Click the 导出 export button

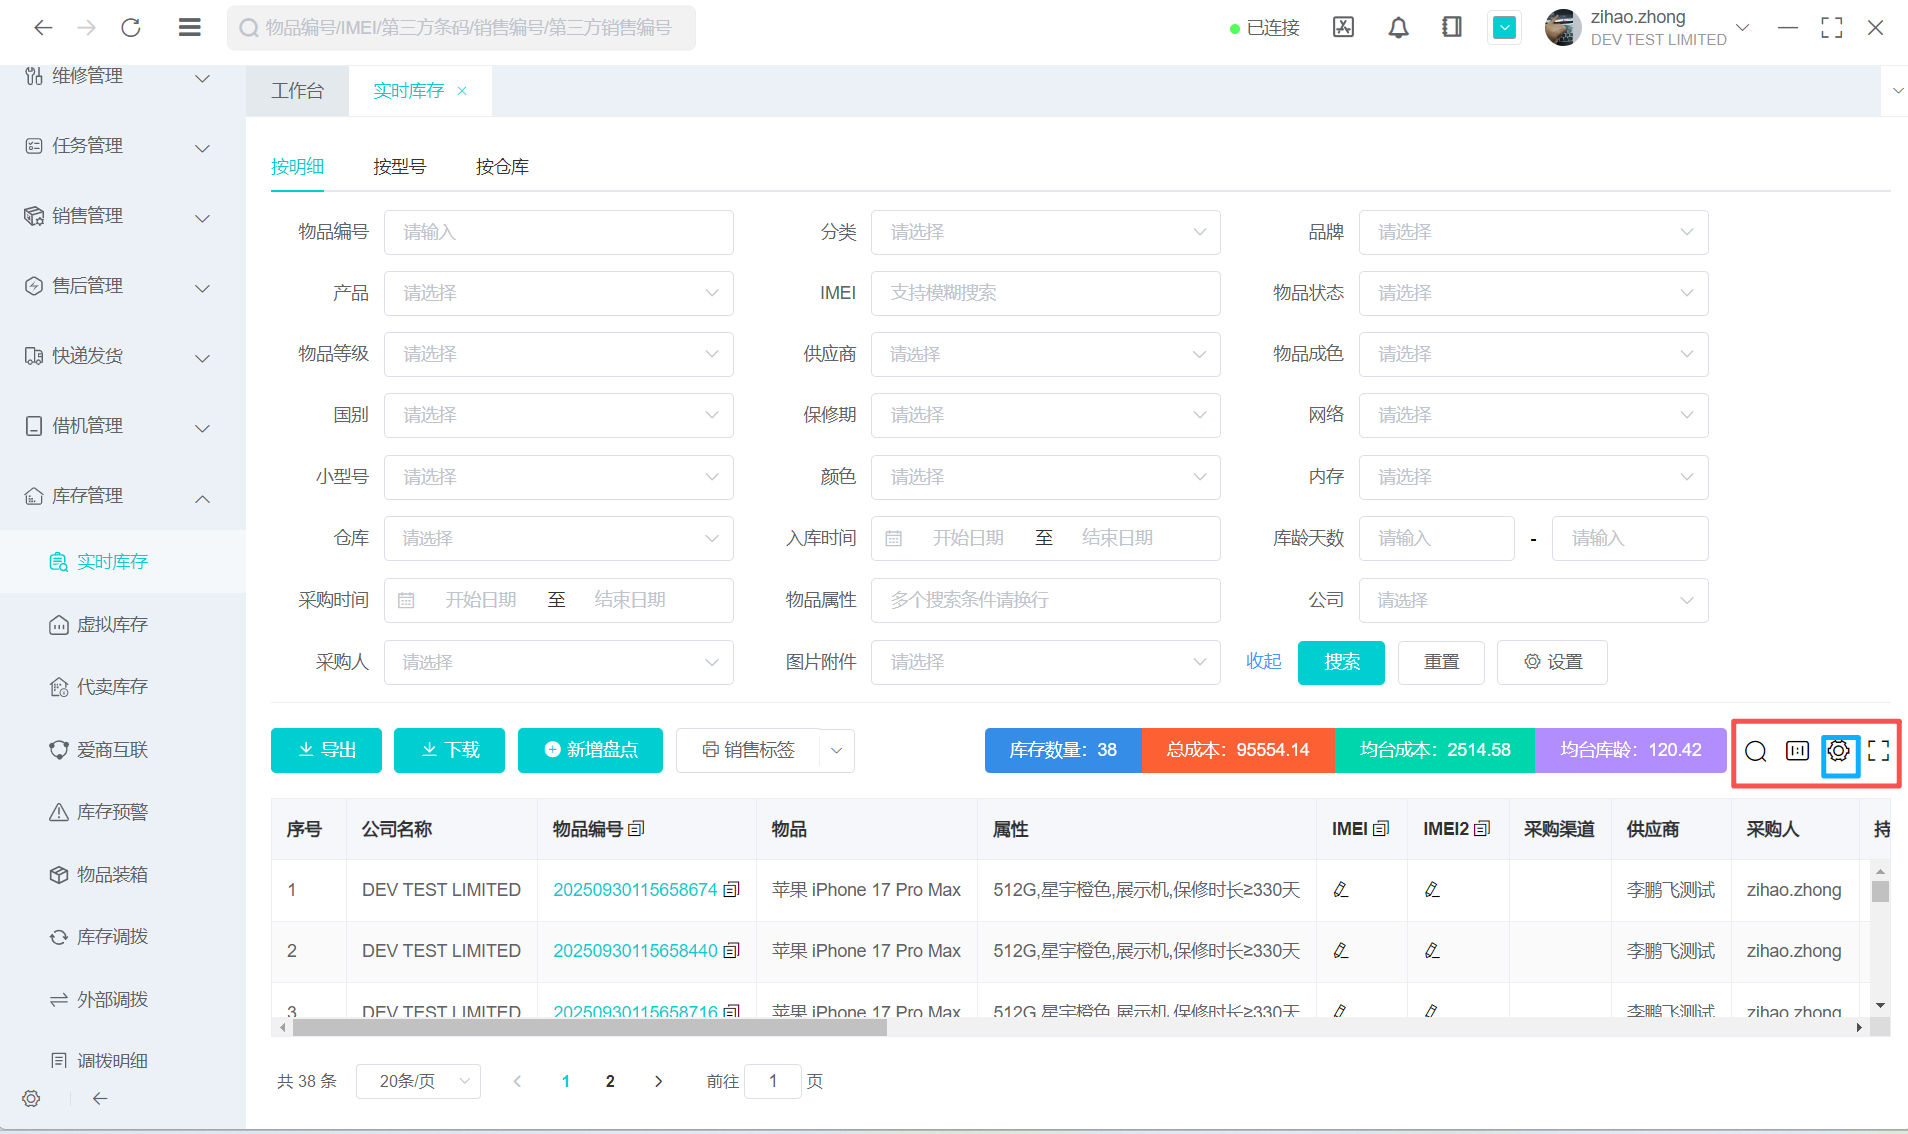click(x=326, y=750)
